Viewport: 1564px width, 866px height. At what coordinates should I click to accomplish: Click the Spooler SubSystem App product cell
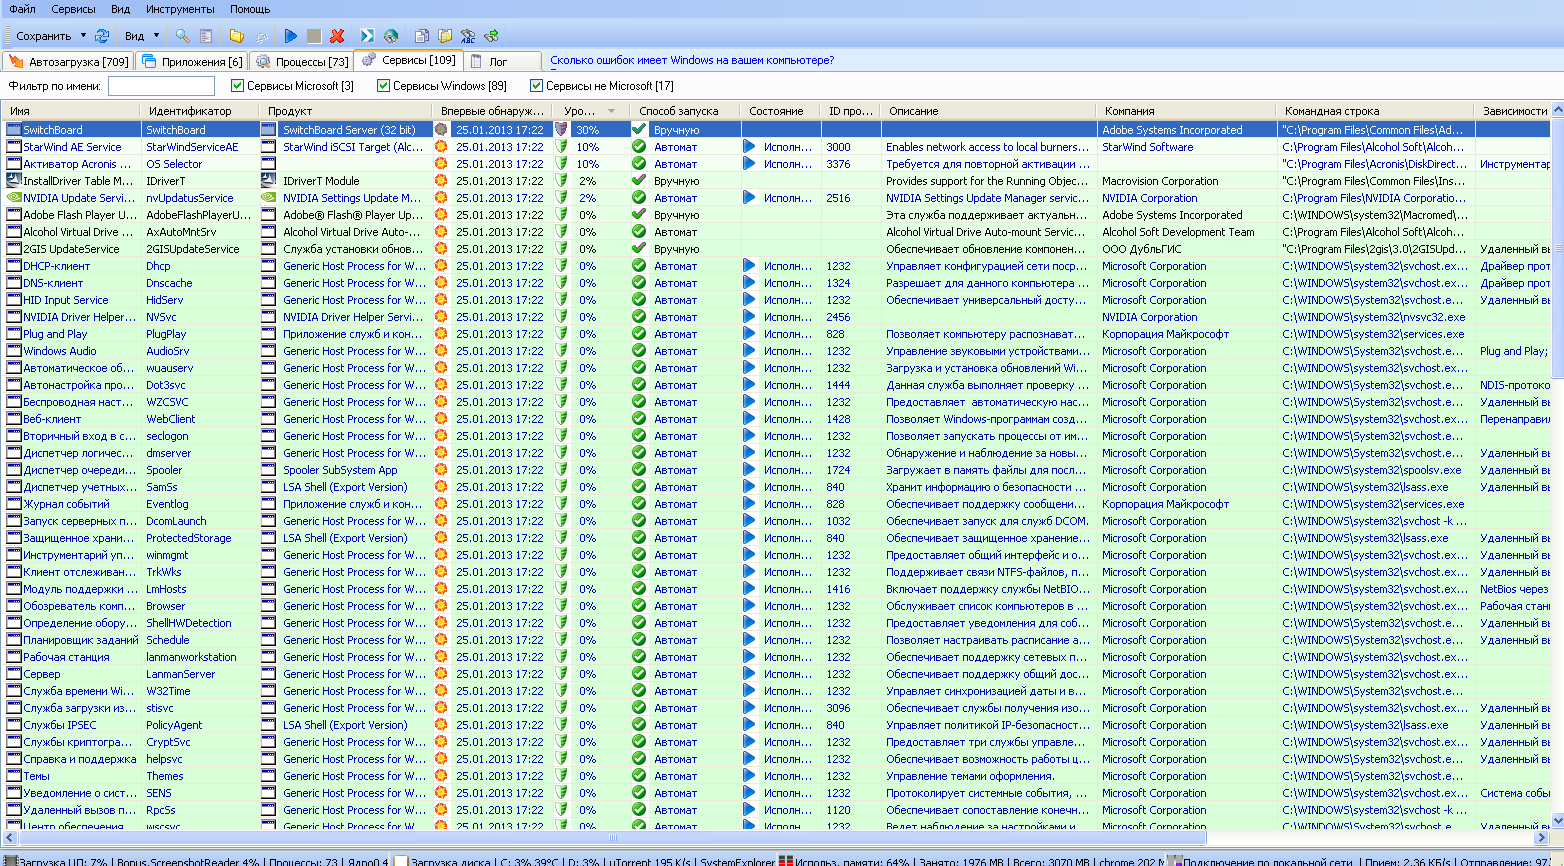pyautogui.click(x=340, y=470)
